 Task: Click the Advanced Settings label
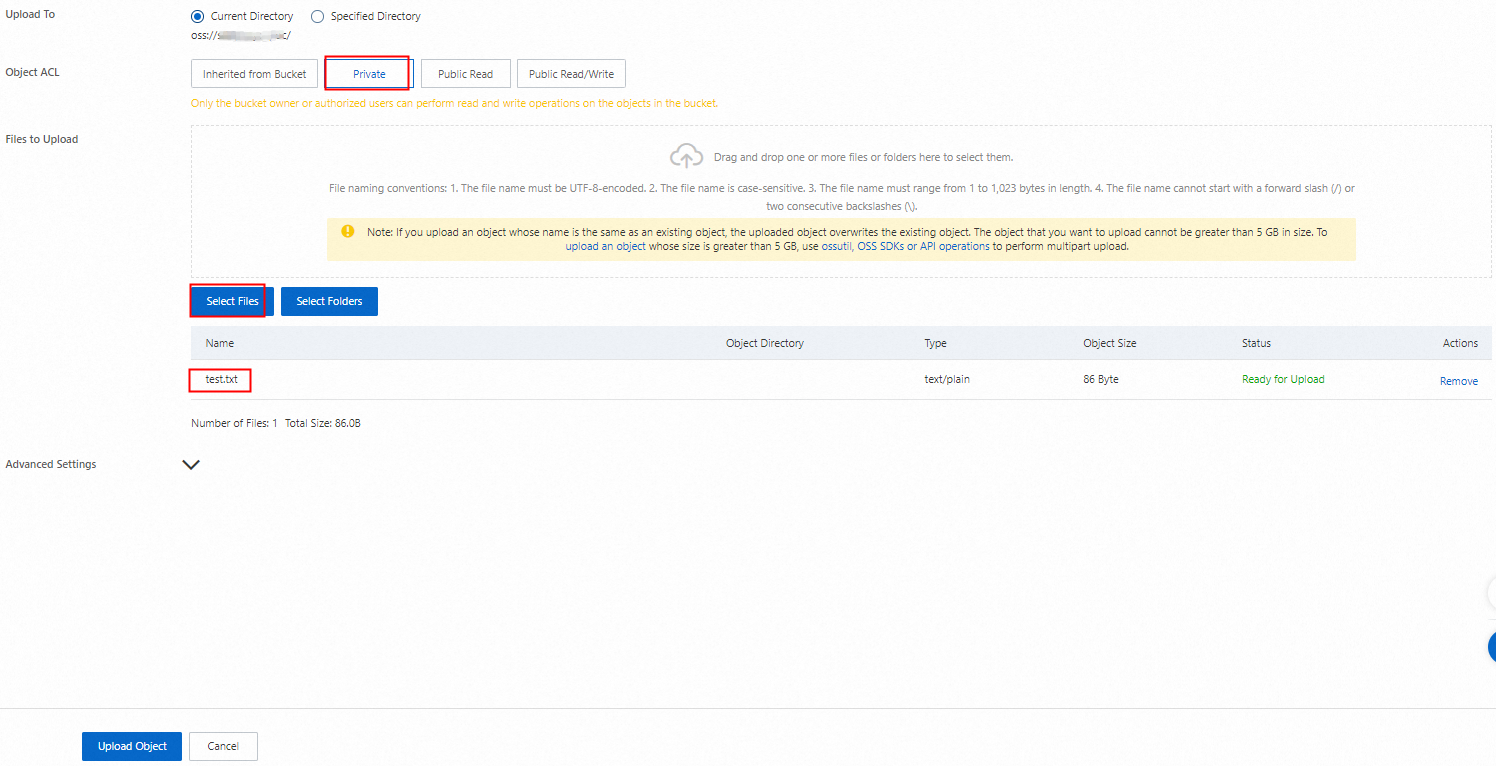51,464
